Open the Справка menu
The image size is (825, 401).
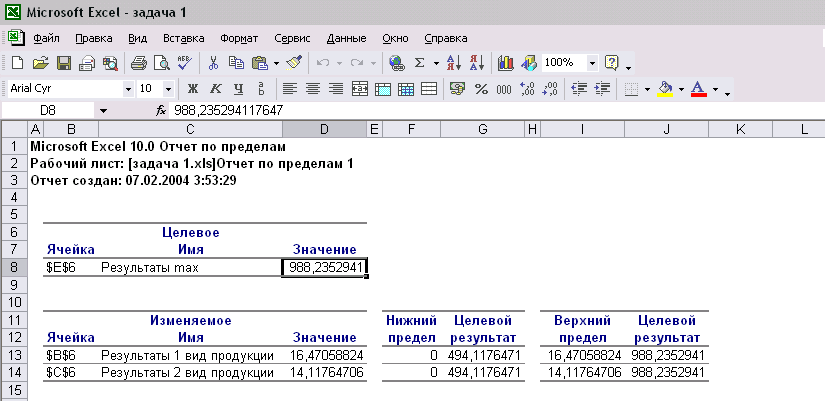[446, 38]
